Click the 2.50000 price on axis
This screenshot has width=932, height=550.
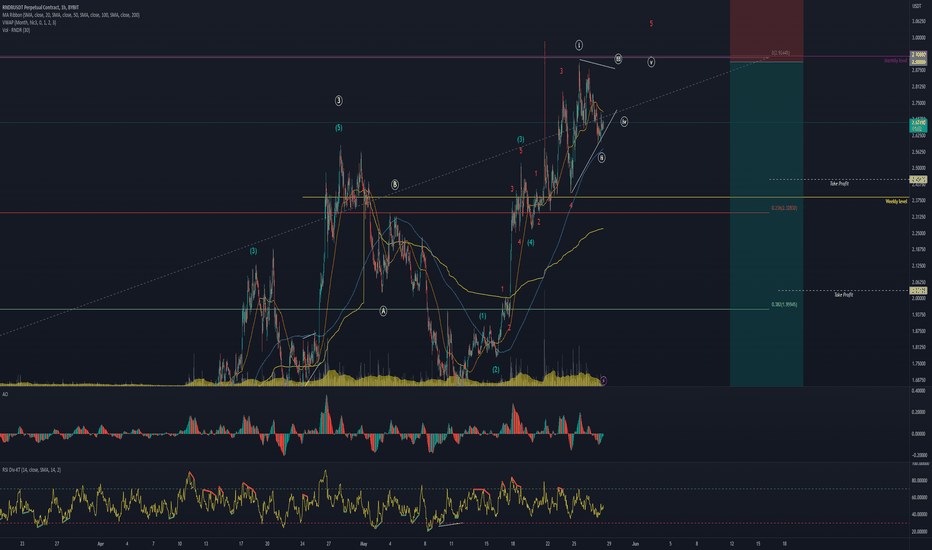[x=918, y=168]
